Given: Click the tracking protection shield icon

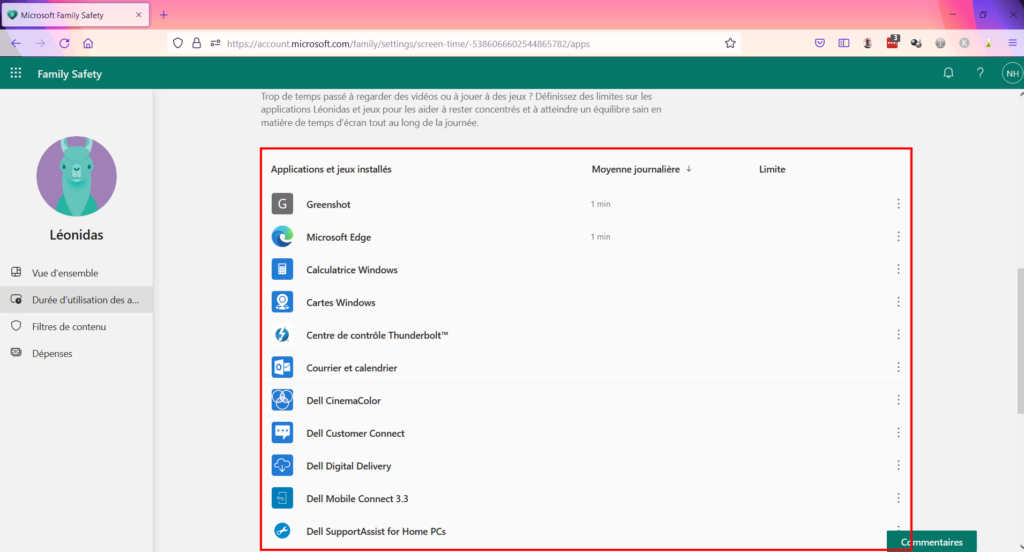Looking at the screenshot, I should coord(178,43).
